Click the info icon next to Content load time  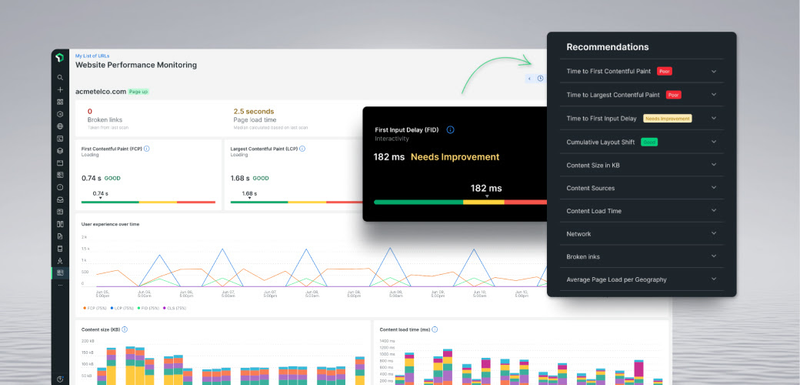435,329
